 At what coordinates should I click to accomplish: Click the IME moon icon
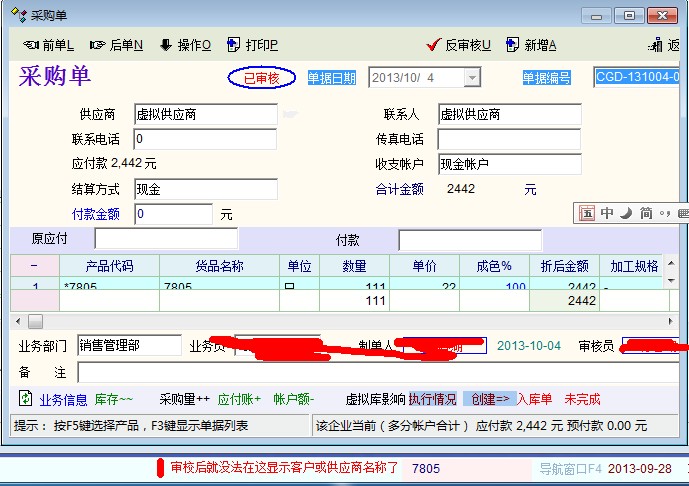coord(626,213)
